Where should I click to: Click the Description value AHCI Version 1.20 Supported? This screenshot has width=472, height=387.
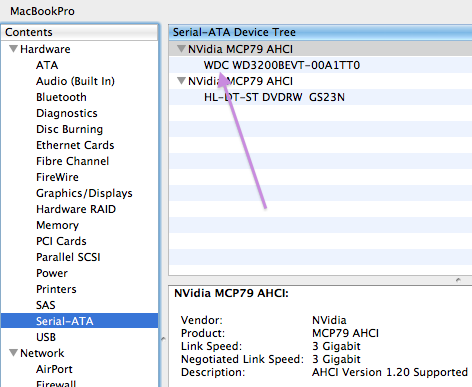390,372
